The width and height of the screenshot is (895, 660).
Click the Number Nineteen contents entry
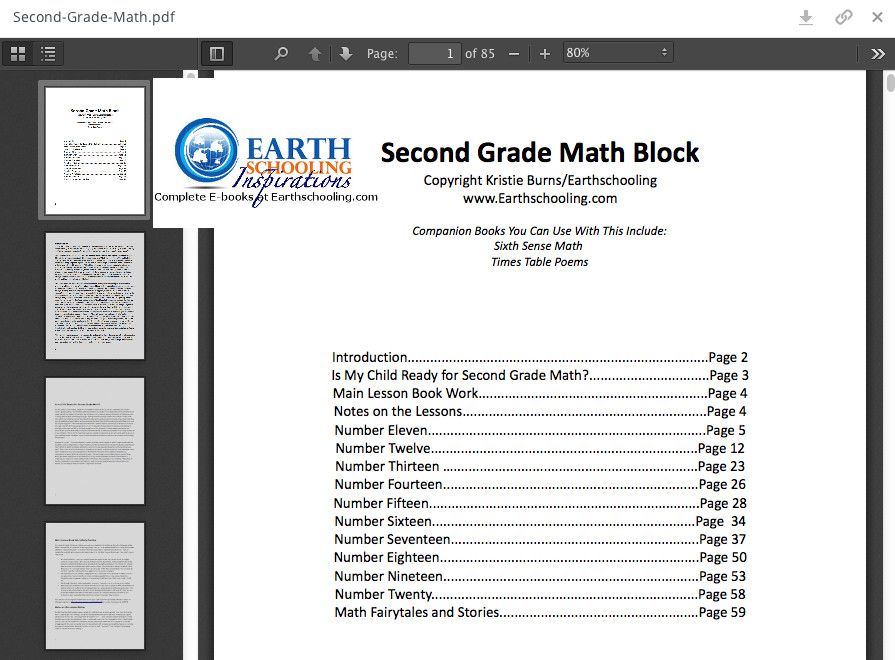click(x=539, y=576)
